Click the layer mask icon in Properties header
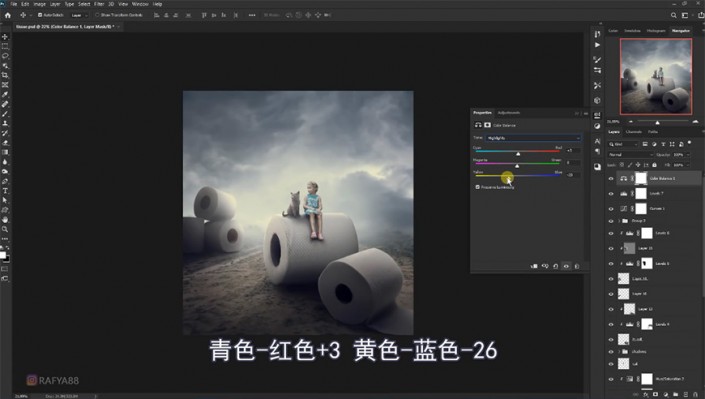The height and width of the screenshot is (399, 705). [x=487, y=125]
